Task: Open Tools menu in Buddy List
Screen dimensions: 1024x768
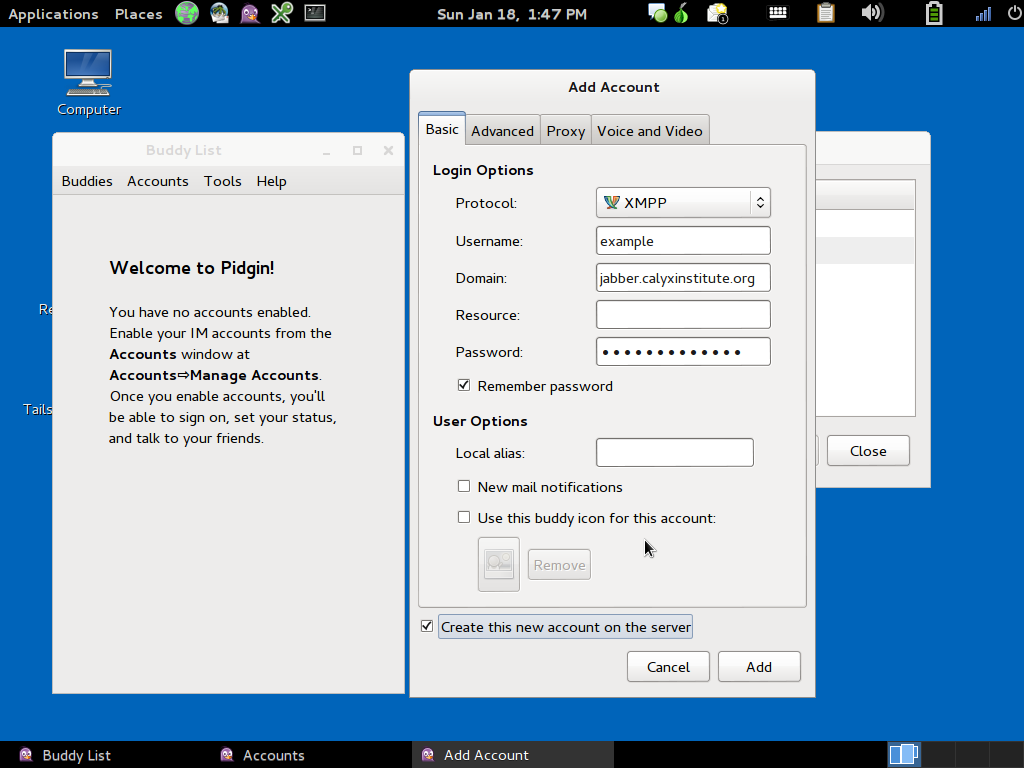Action: point(223,181)
